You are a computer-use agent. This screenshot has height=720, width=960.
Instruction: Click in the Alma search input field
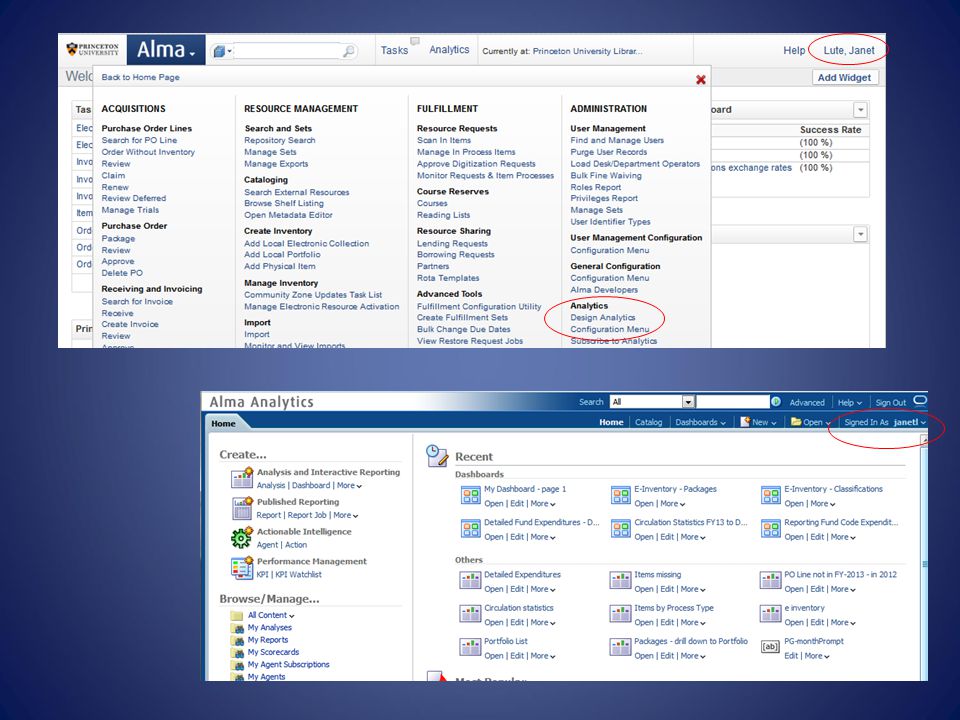(287, 51)
